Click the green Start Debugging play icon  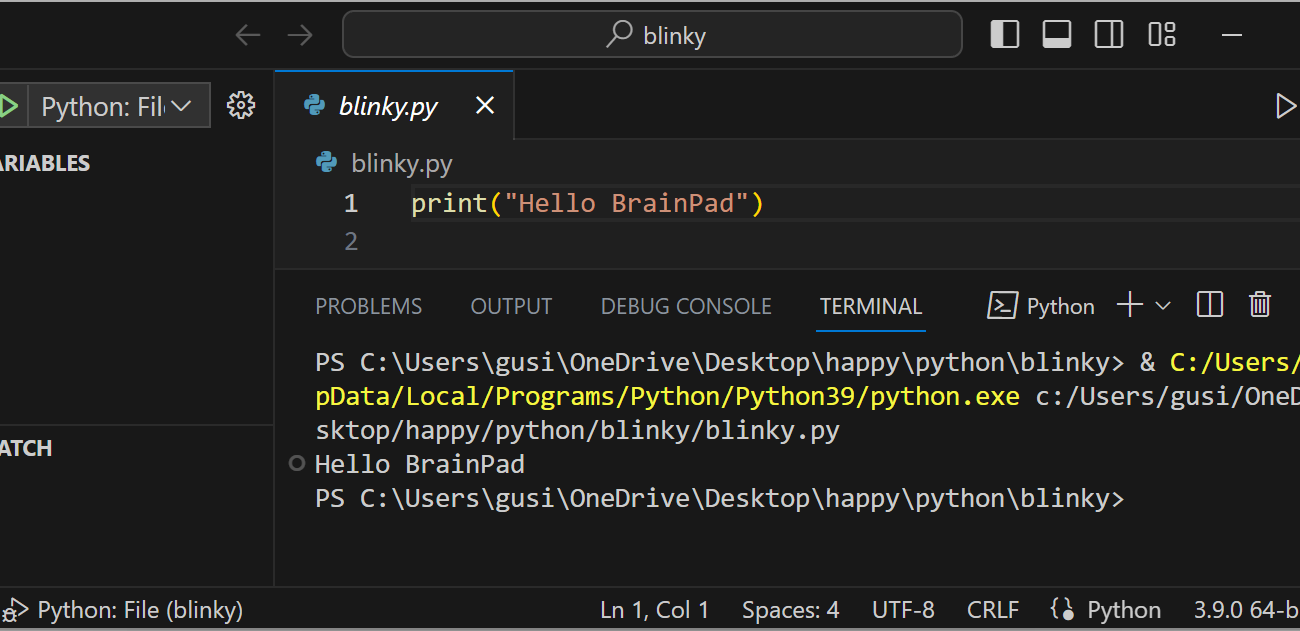coord(8,106)
